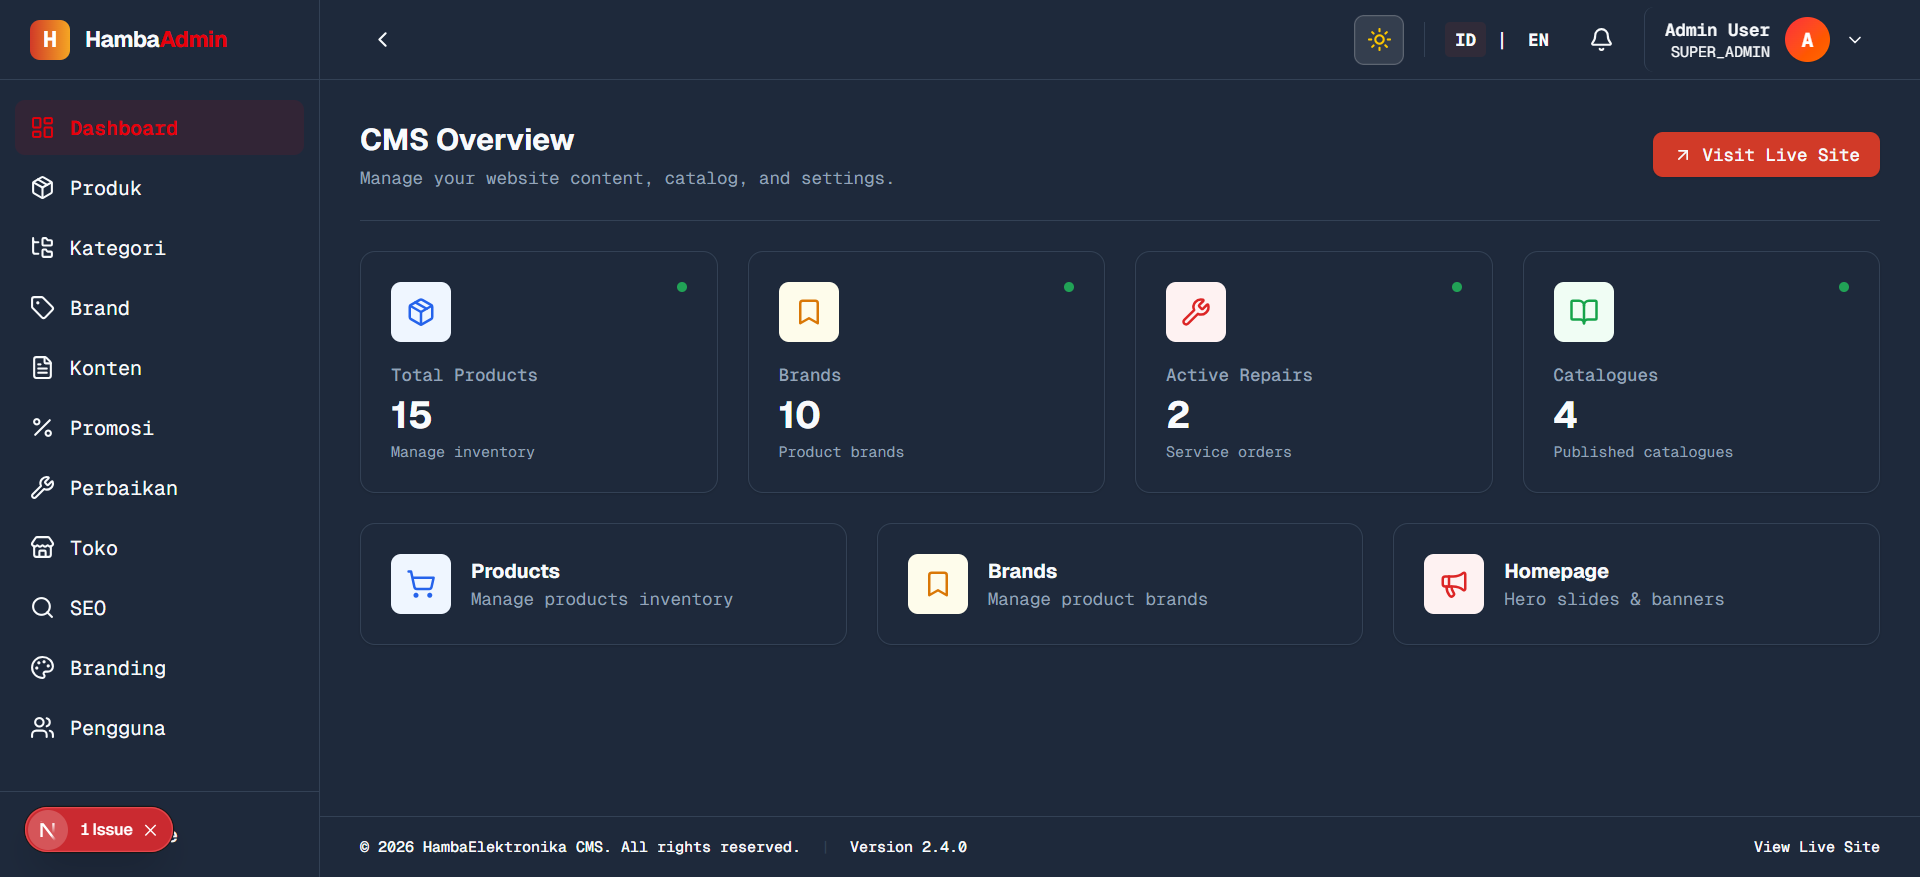The image size is (1920, 877).
Task: Click the Brands count 10
Action: point(799,415)
